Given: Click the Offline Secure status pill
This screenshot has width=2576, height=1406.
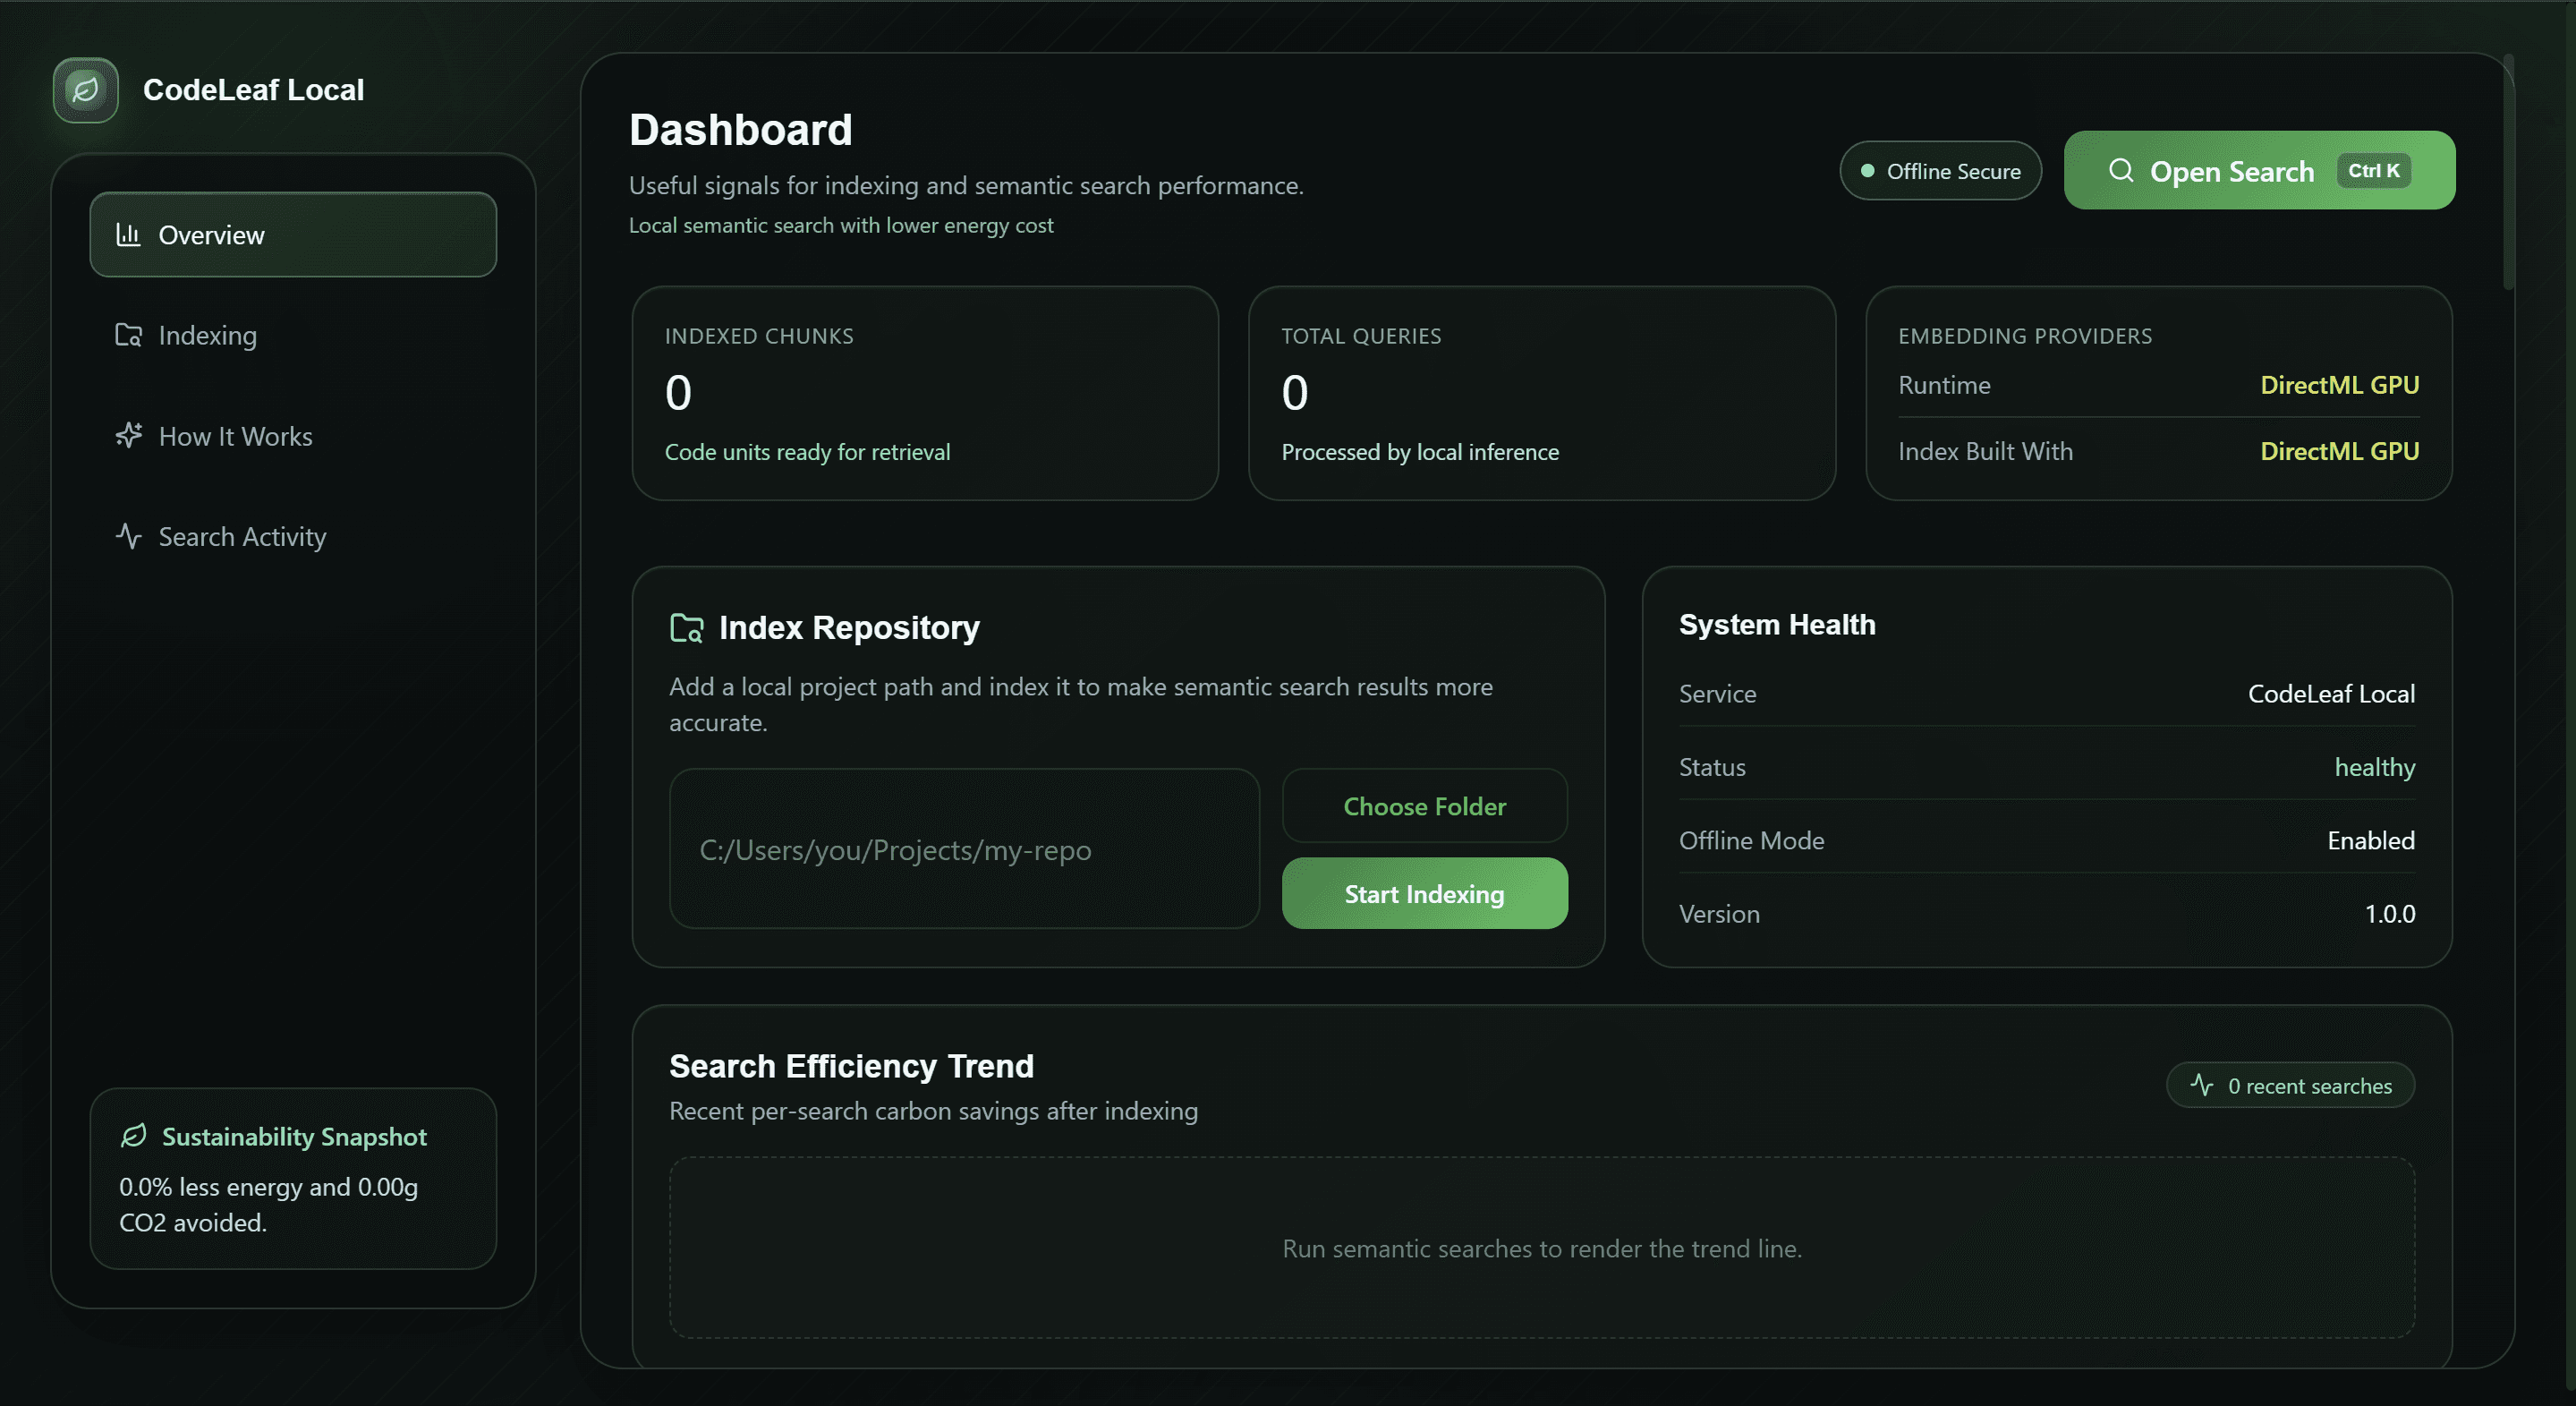Looking at the screenshot, I should pos(1940,171).
